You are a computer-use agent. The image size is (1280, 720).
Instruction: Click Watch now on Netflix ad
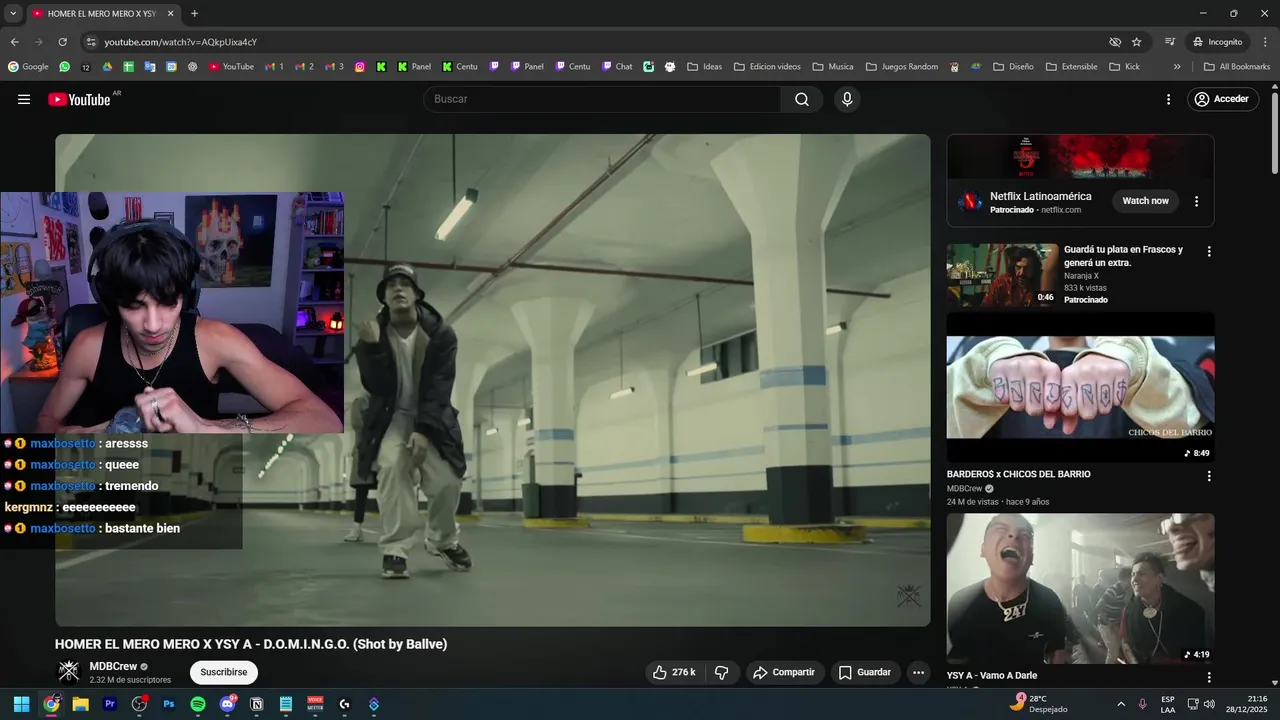coord(1145,201)
